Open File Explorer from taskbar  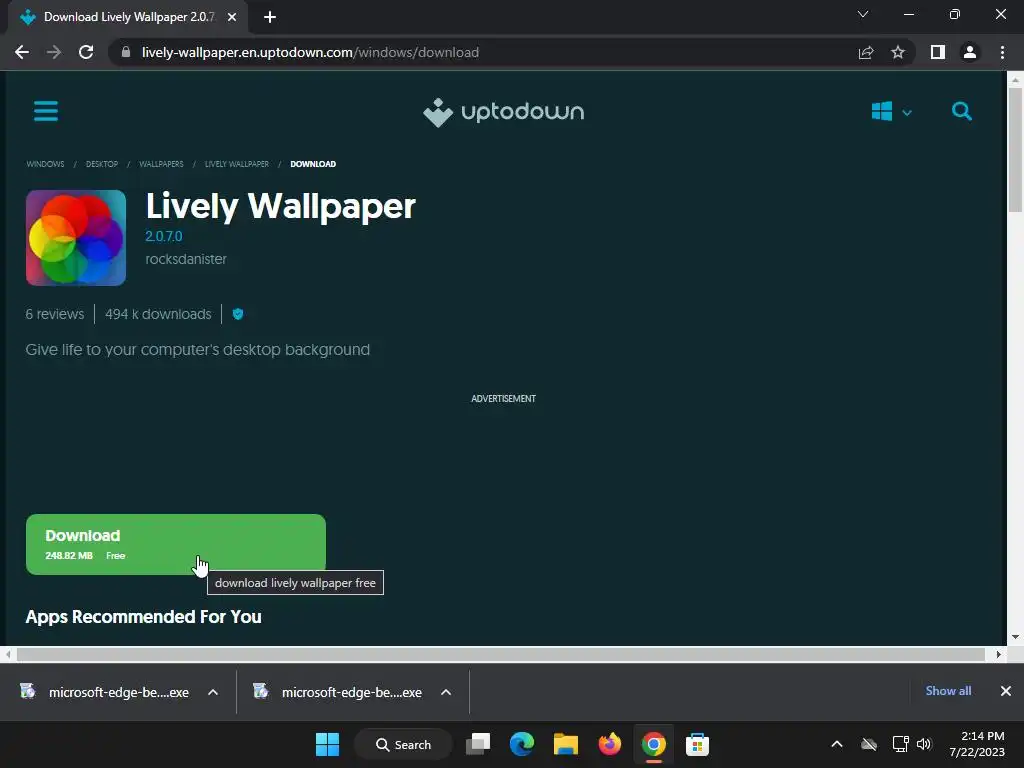click(566, 744)
